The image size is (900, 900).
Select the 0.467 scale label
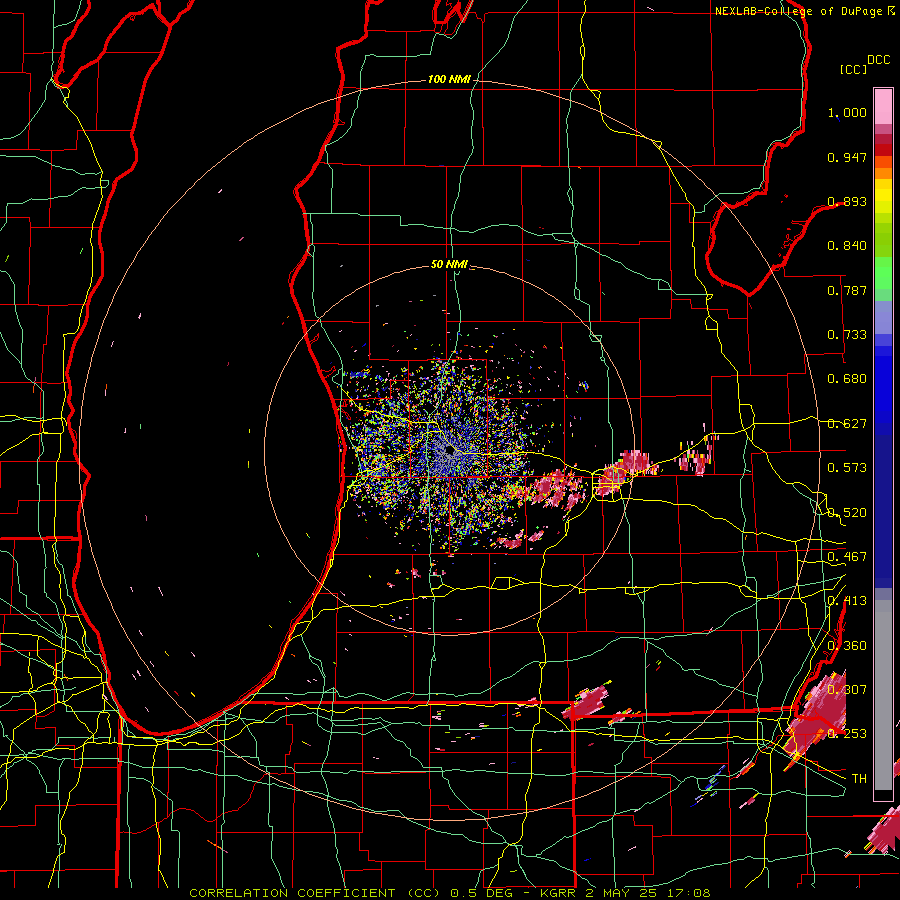pyautogui.click(x=847, y=557)
